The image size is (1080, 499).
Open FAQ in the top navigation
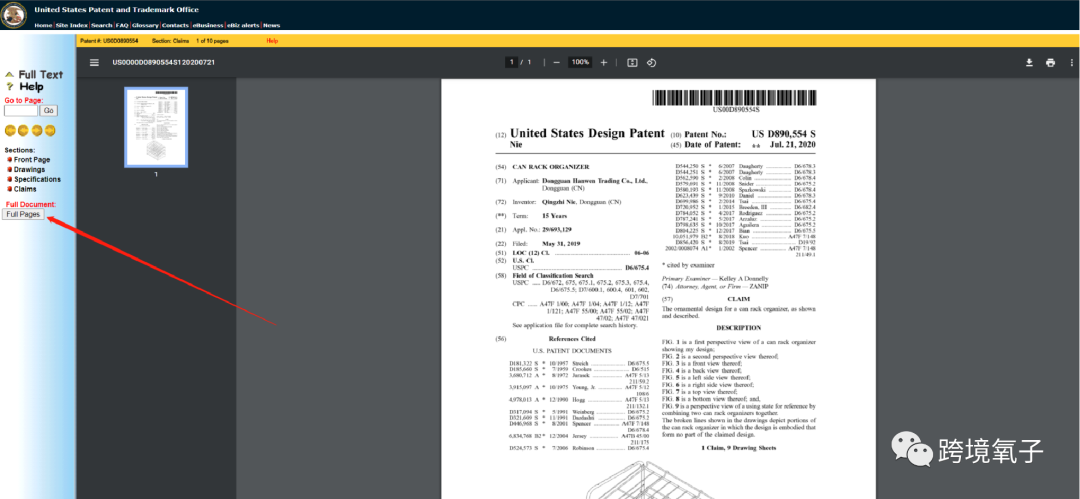tap(122, 25)
